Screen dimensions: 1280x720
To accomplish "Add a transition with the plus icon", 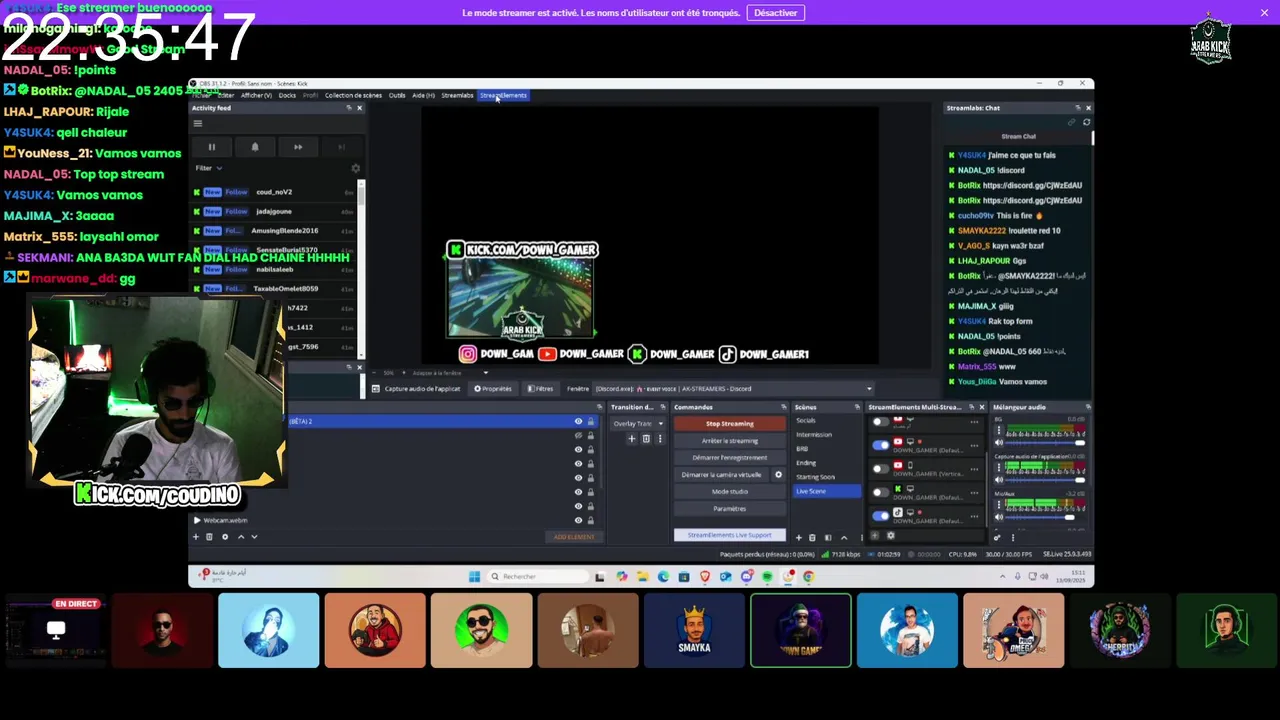I will pos(632,439).
